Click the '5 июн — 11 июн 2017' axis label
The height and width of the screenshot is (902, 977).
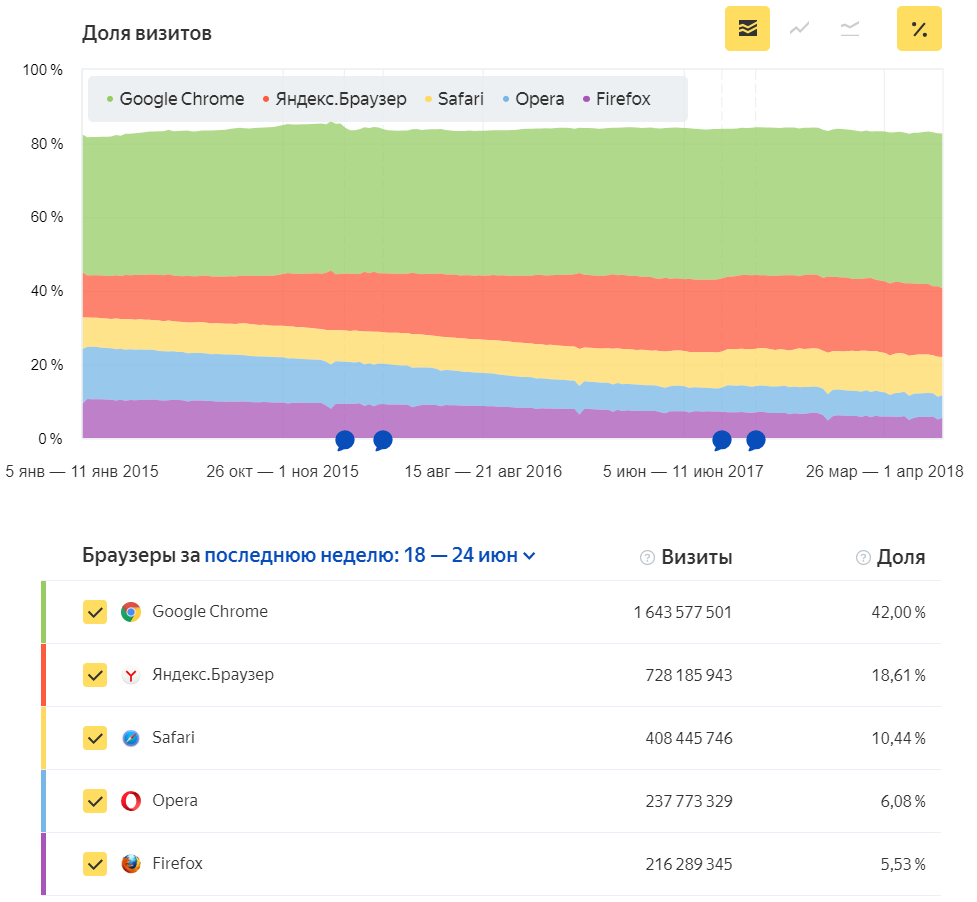683,472
